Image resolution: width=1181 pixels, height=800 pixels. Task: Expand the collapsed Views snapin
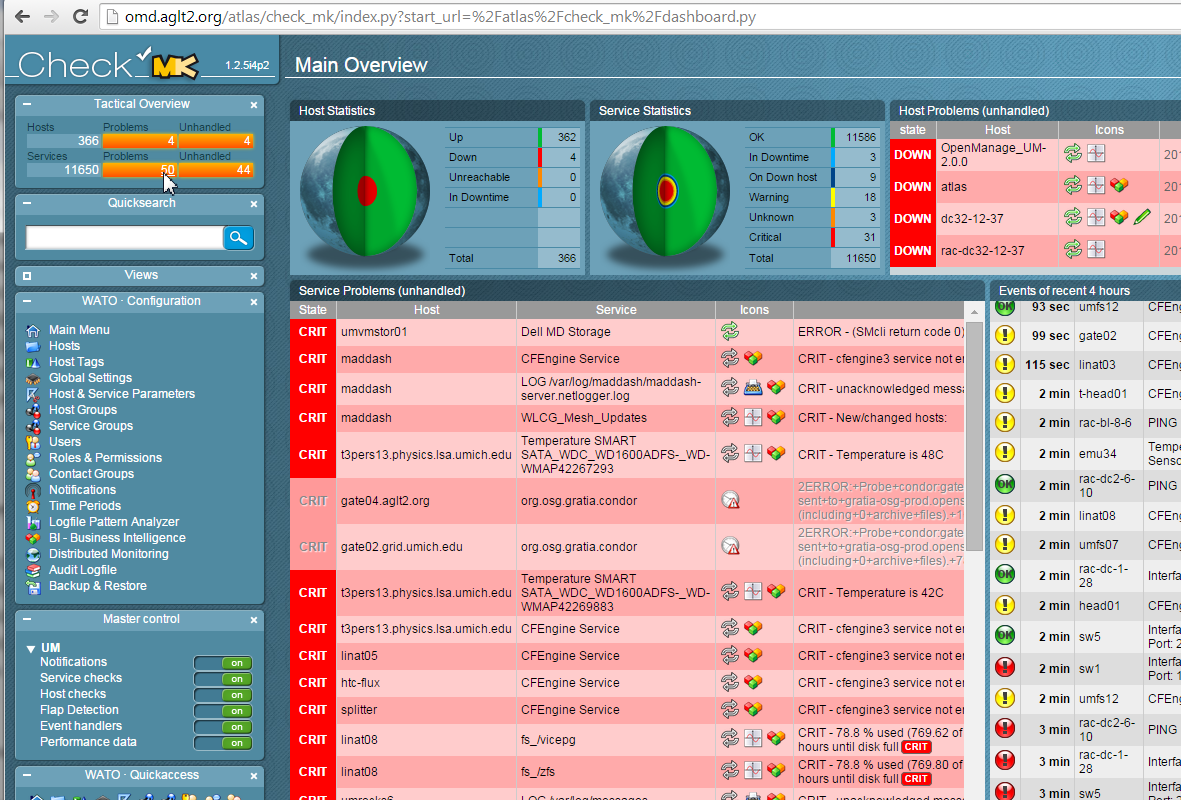27,276
